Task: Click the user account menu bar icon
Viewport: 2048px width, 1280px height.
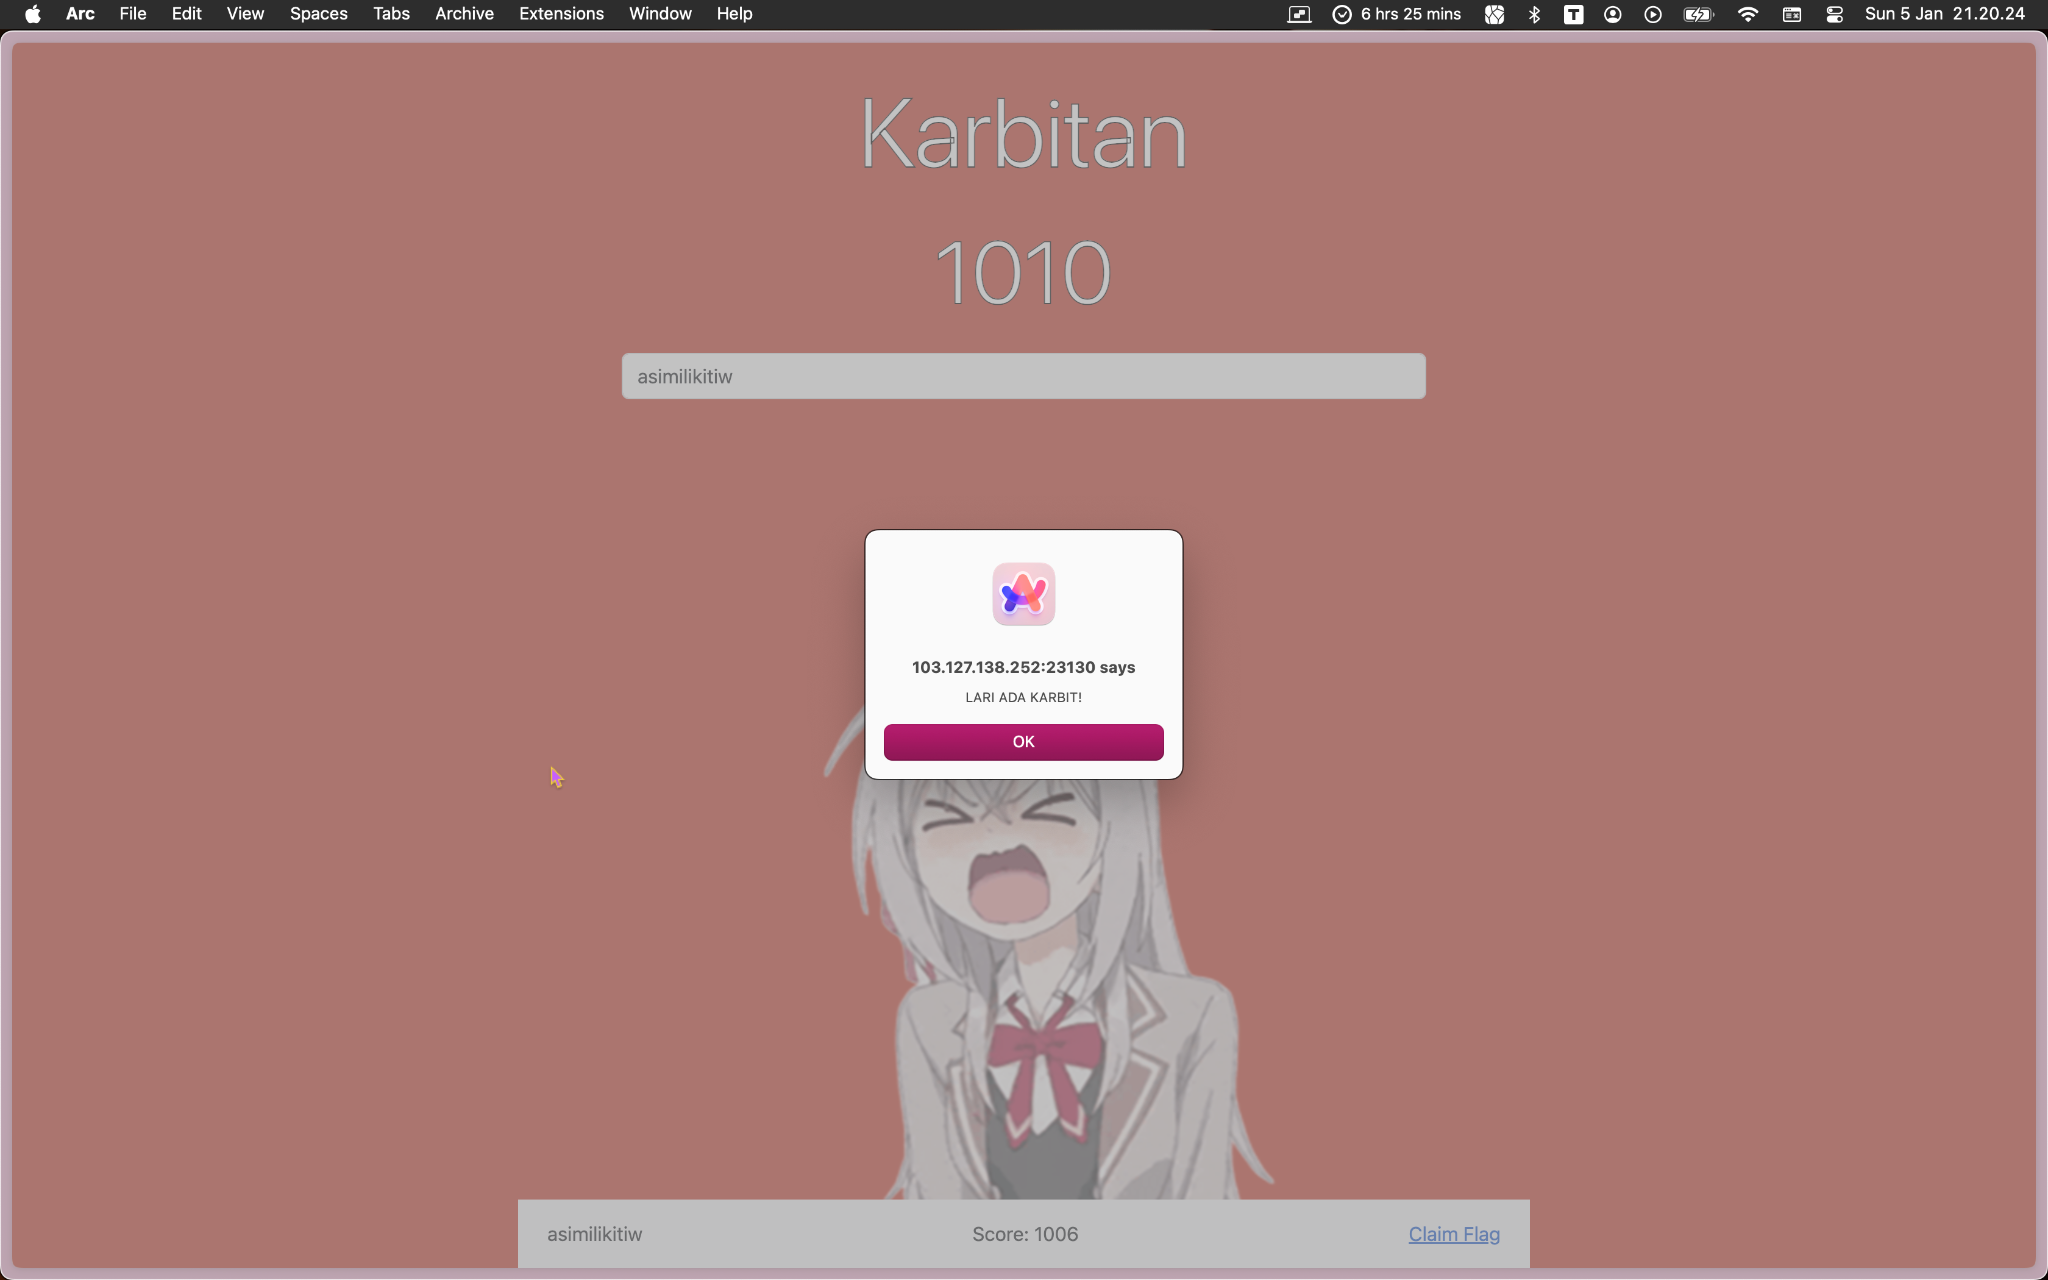Action: pos(1613,14)
